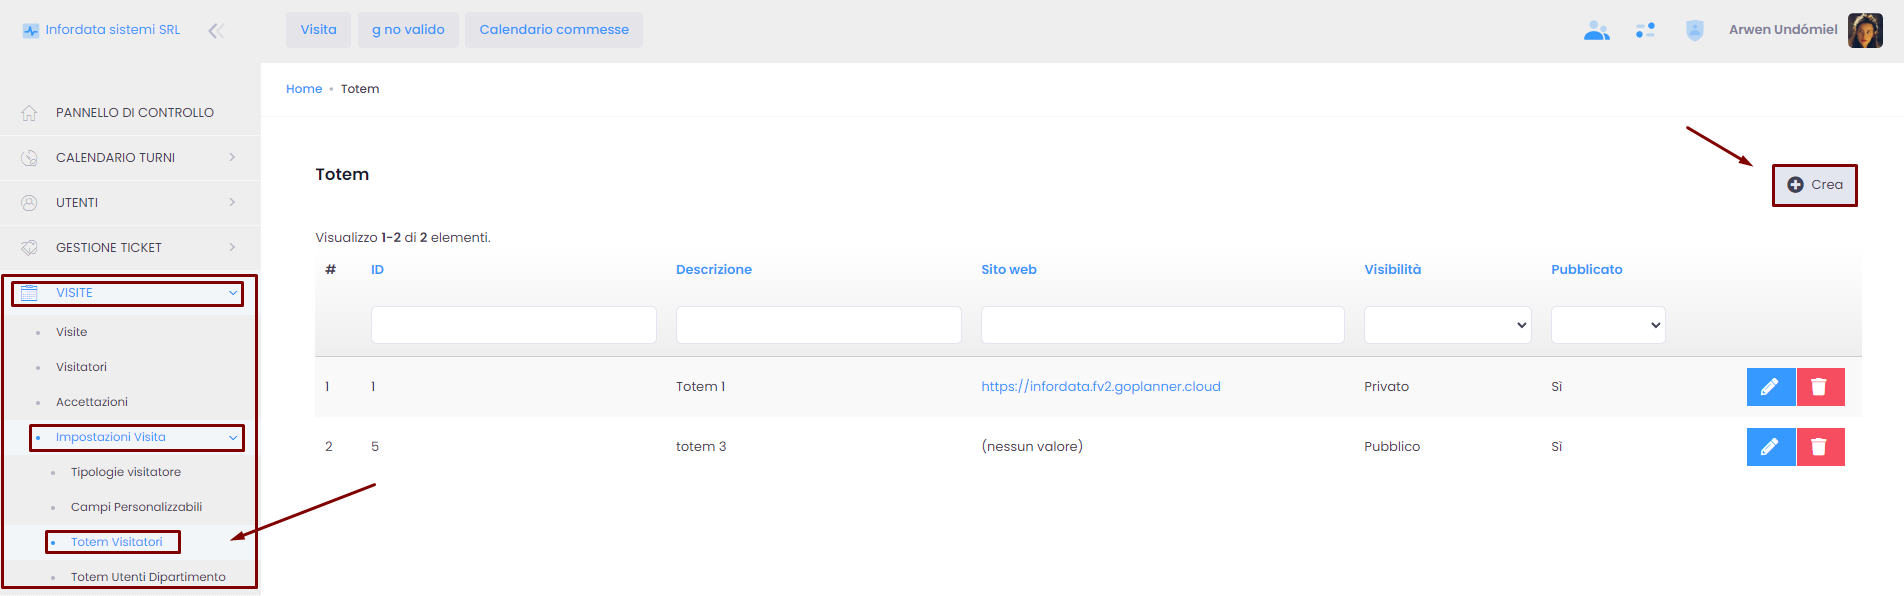Edit totem 3 with pencil icon
Screen dimensions: 1904x596
1770,447
